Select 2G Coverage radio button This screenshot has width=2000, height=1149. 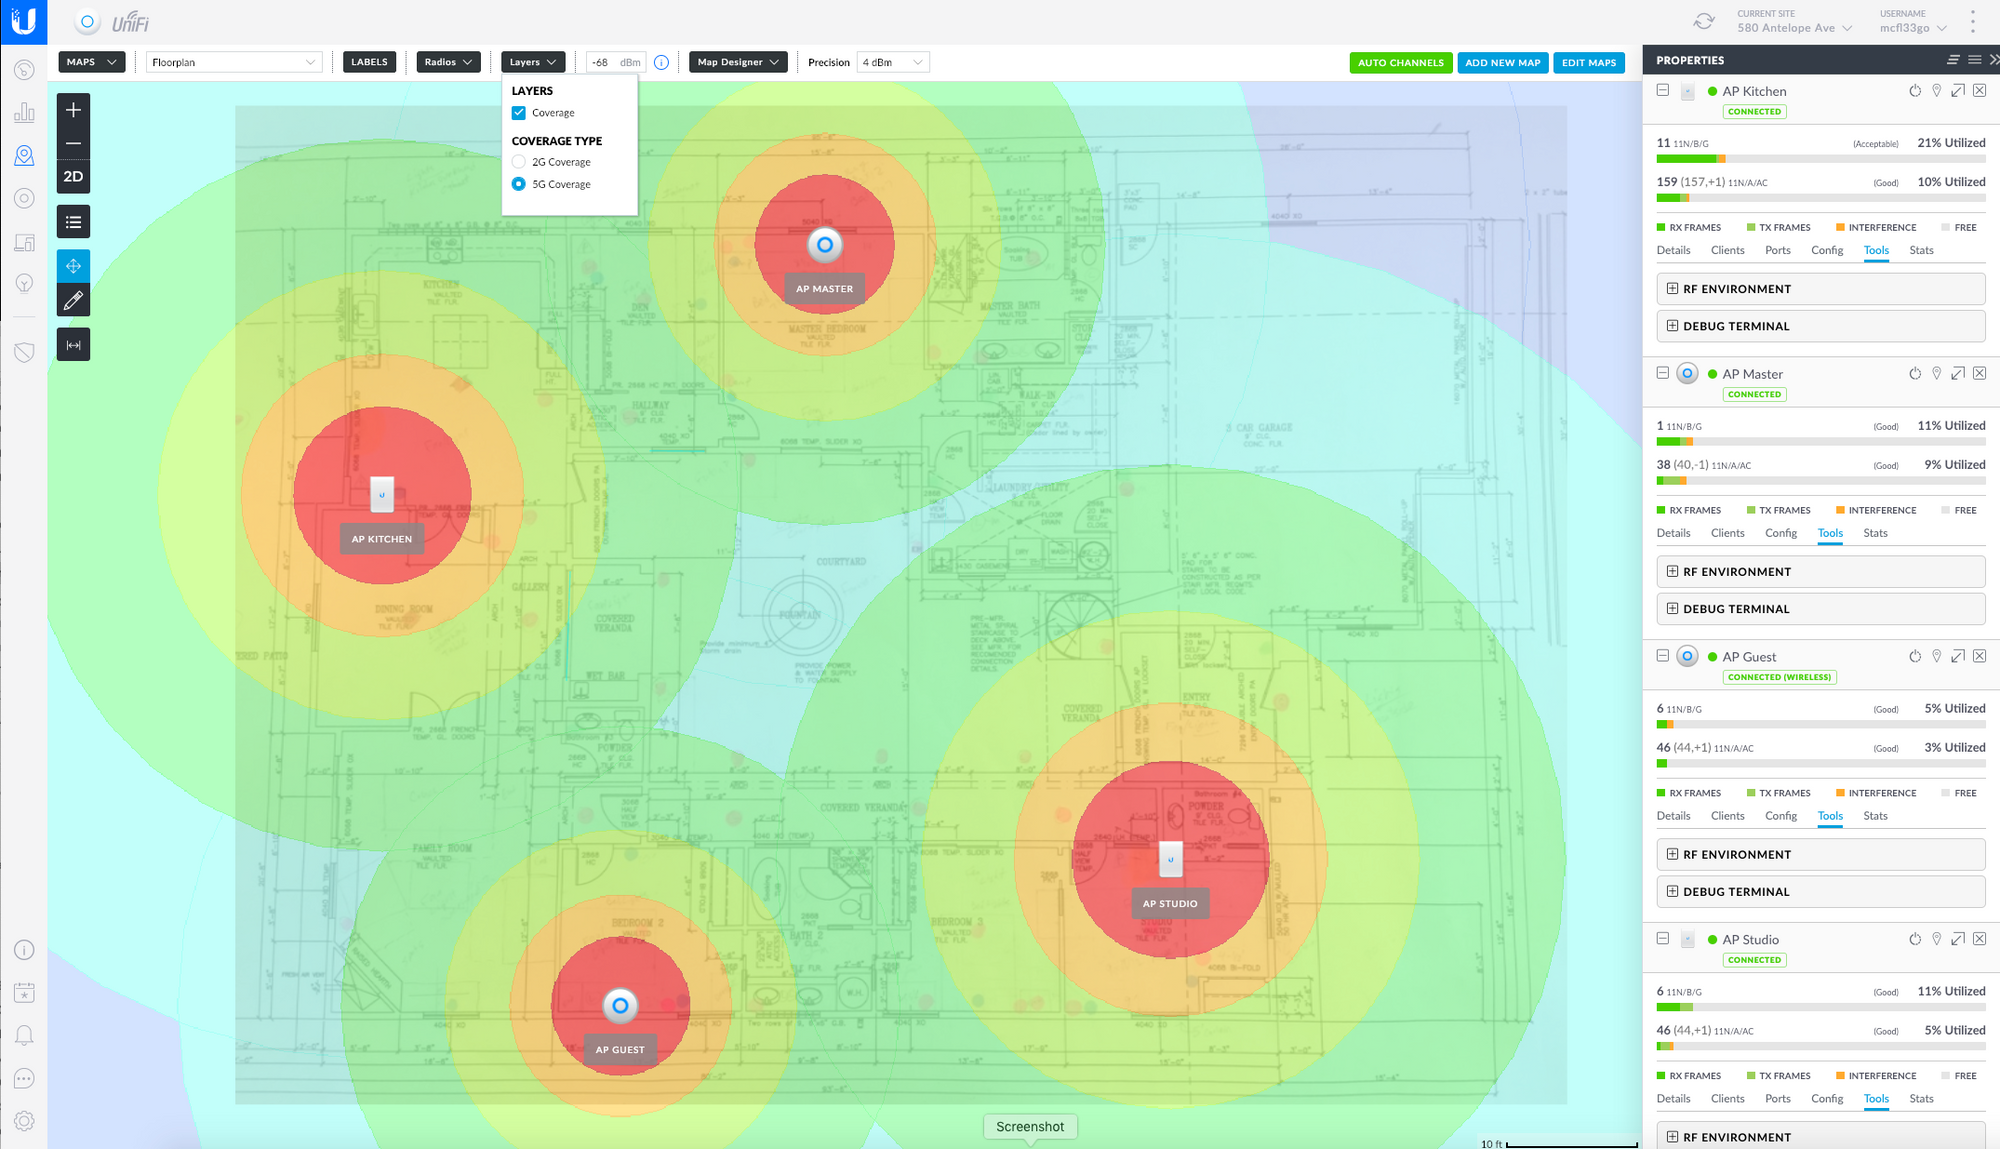(519, 162)
